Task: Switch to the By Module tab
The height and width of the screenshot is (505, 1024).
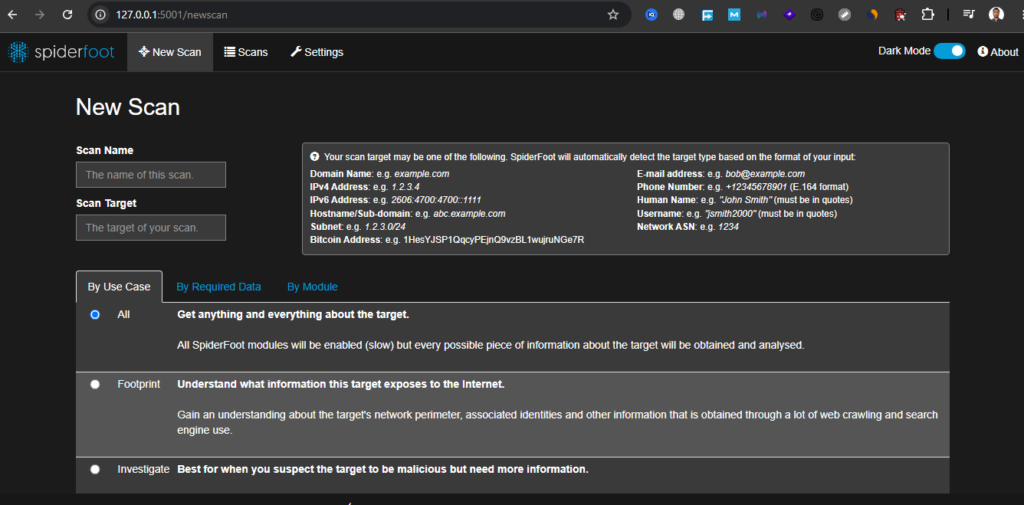Action: tap(312, 287)
